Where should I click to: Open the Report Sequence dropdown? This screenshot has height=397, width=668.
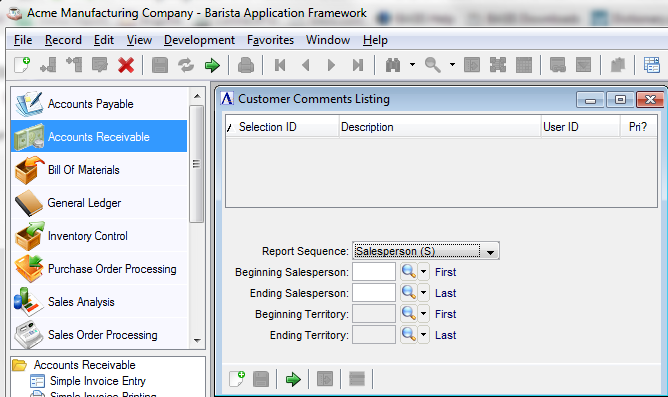coord(426,251)
